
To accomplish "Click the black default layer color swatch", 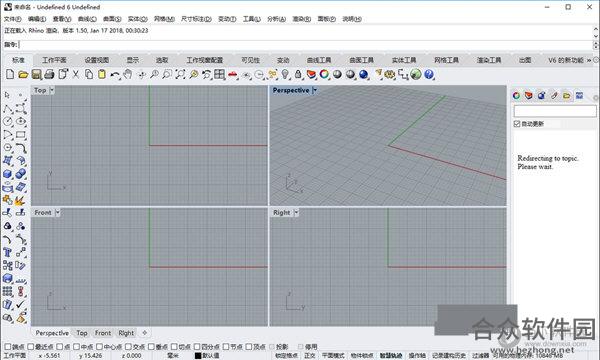I will click(198, 355).
